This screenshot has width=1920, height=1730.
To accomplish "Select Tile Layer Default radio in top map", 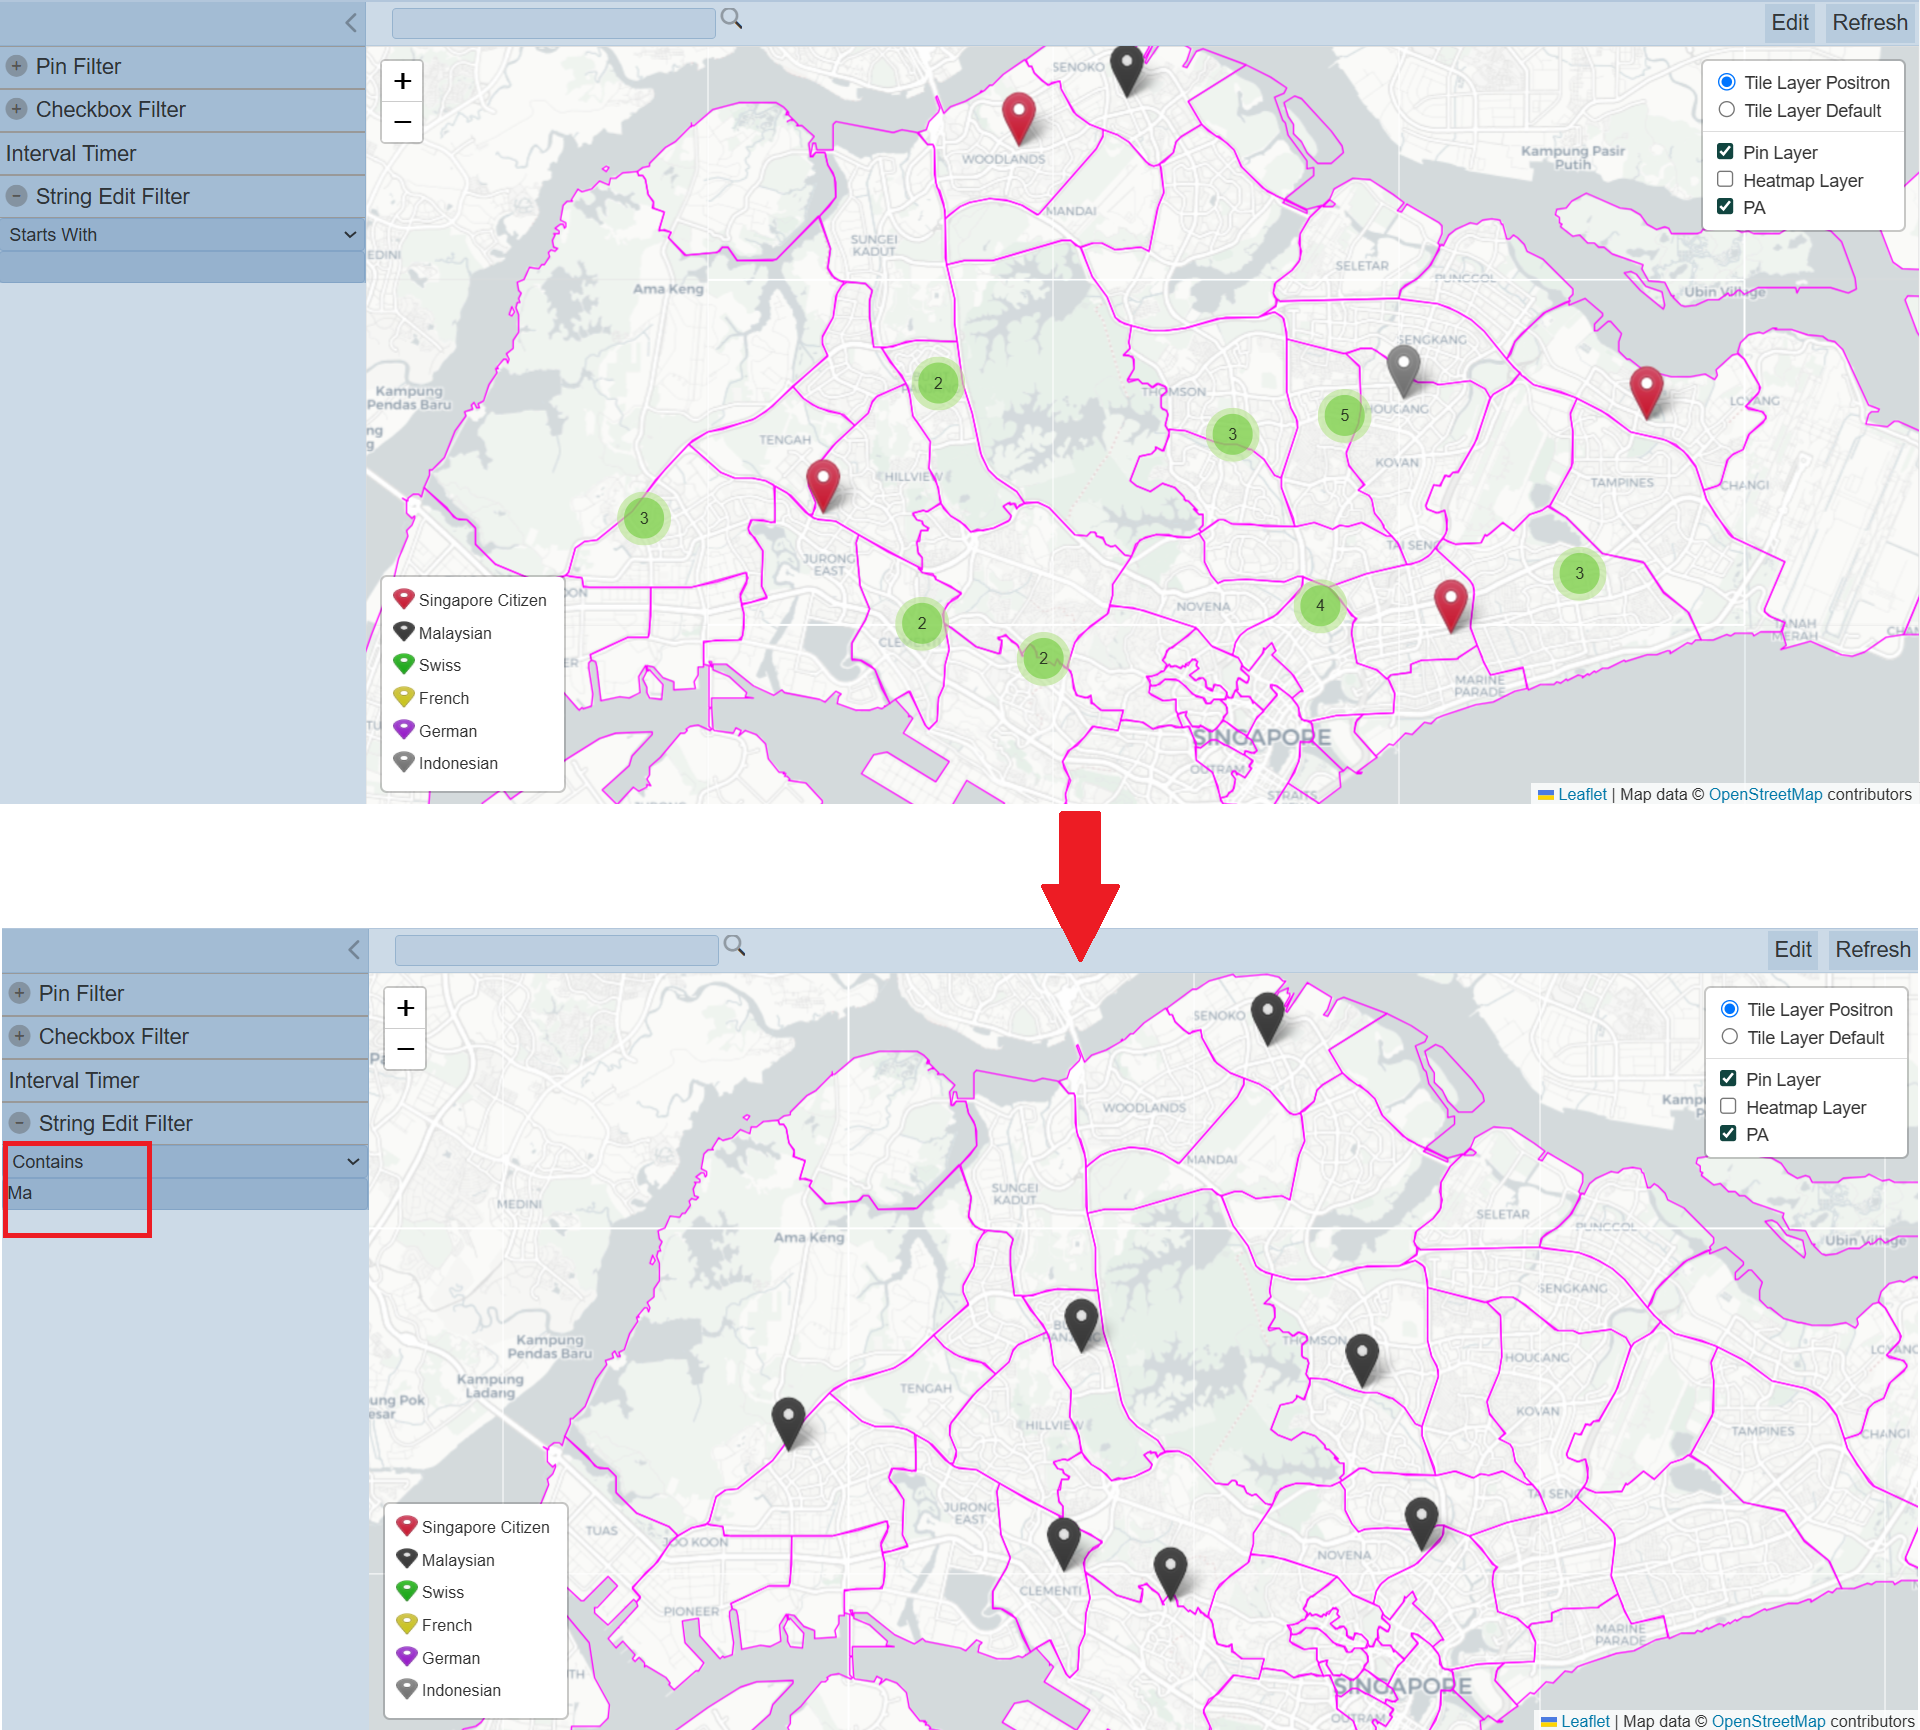I will click(1726, 110).
